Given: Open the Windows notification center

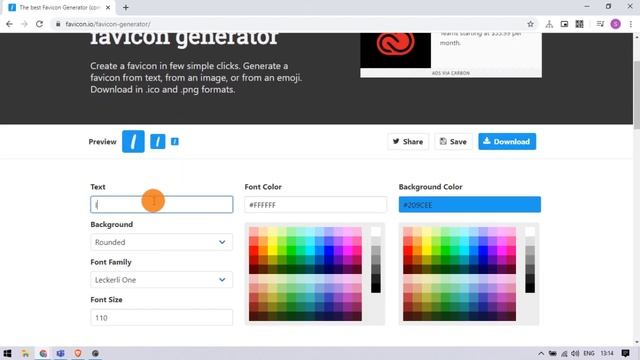Looking at the screenshot, I should 625,353.
